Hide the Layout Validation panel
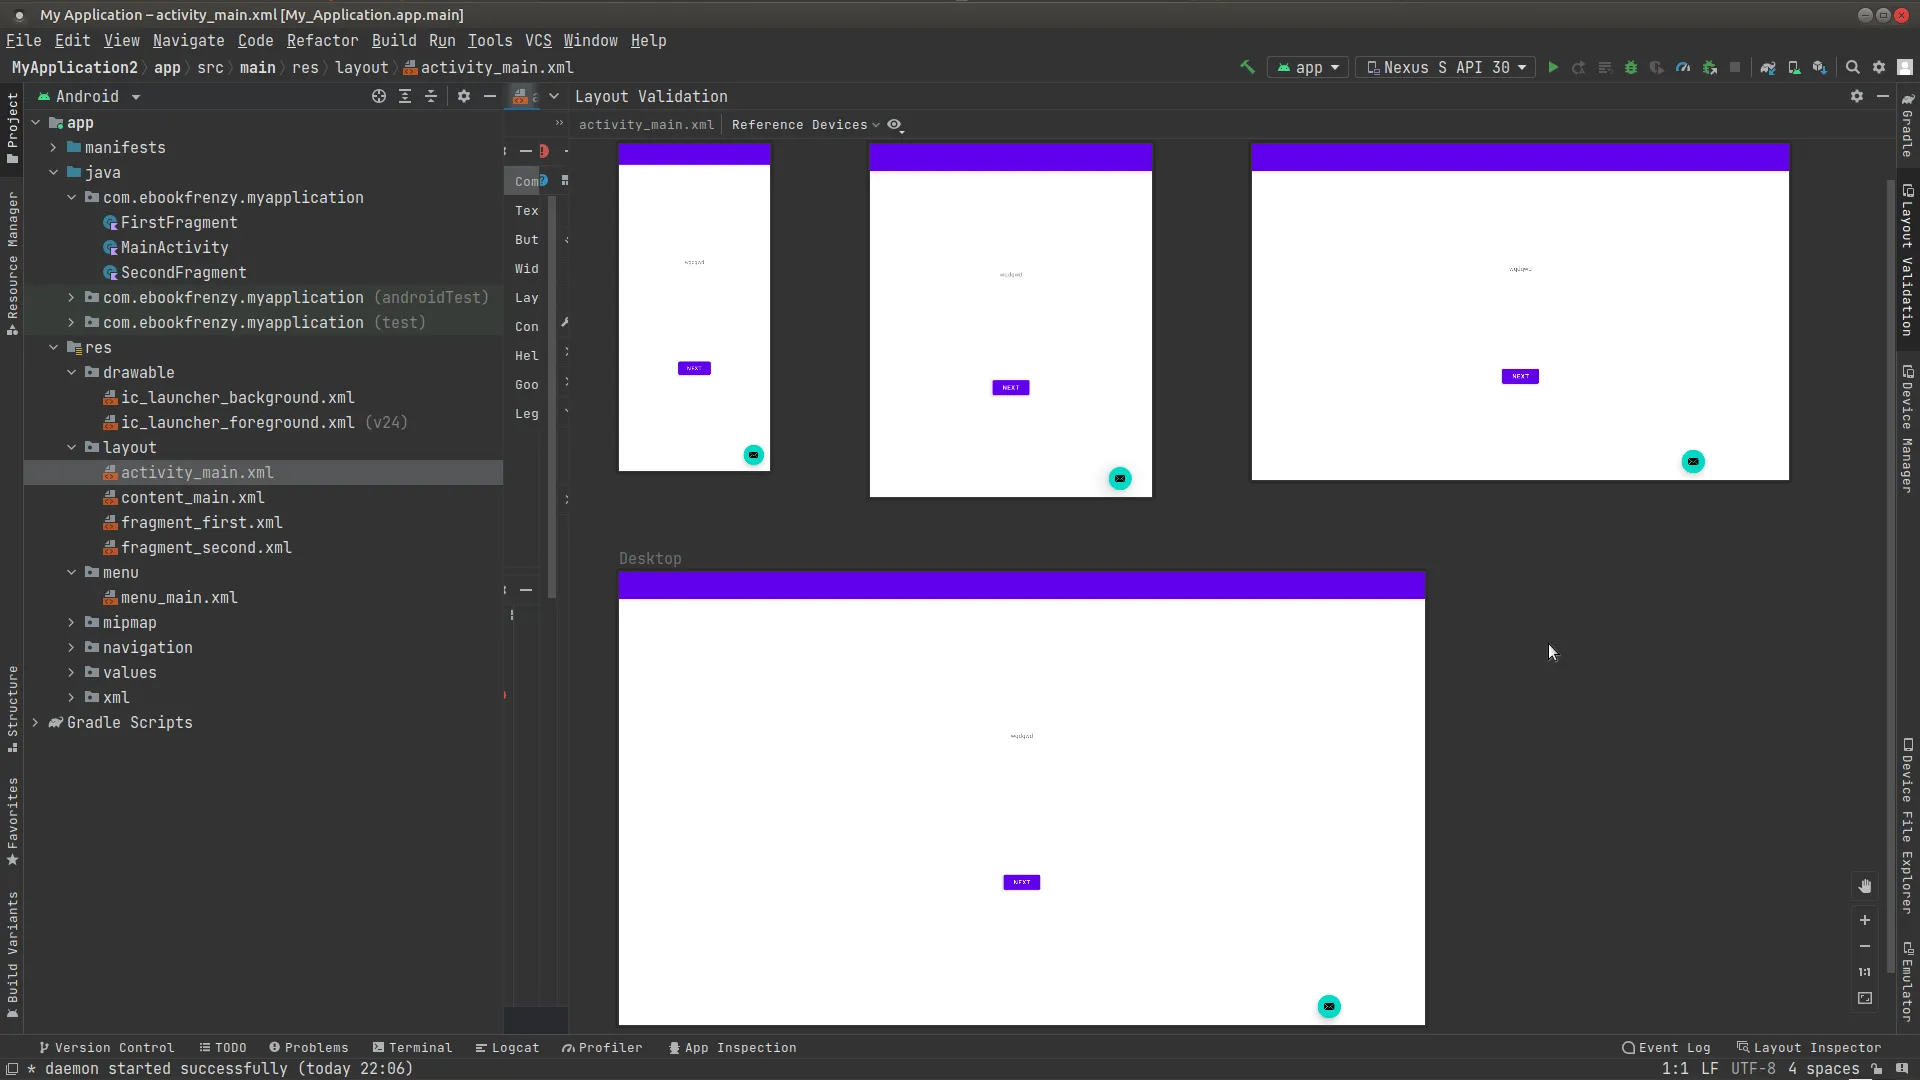Image resolution: width=1920 pixels, height=1080 pixels. click(x=1883, y=96)
